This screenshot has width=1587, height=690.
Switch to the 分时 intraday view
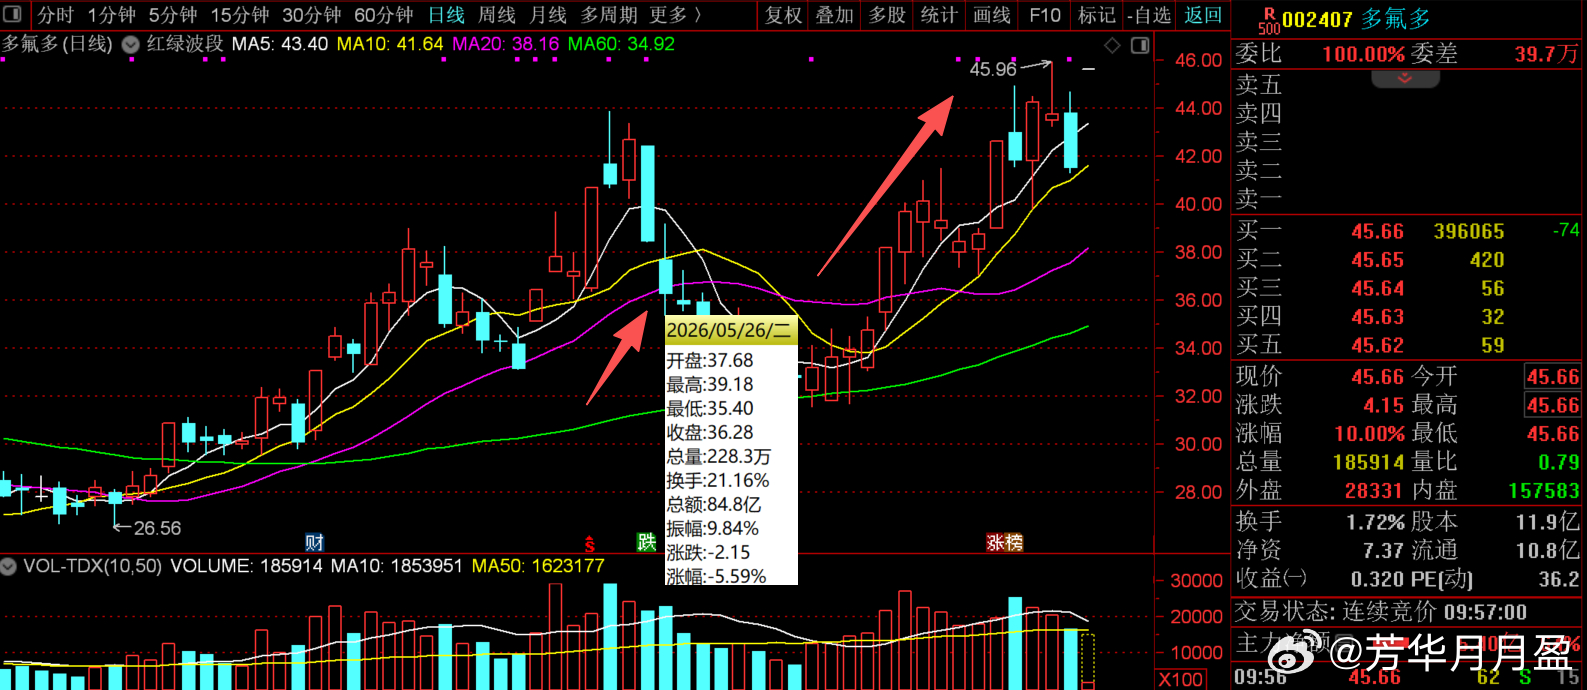(x=56, y=15)
